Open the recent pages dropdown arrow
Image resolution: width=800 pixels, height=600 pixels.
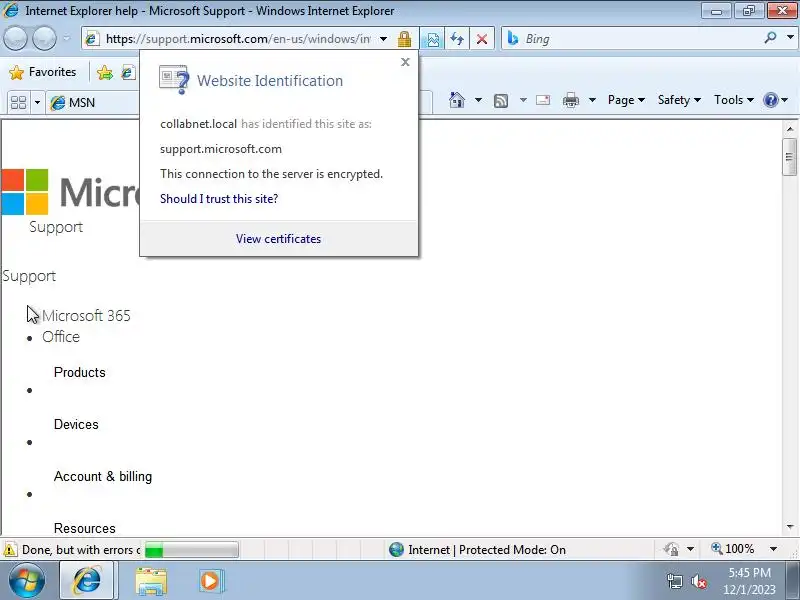coord(67,39)
